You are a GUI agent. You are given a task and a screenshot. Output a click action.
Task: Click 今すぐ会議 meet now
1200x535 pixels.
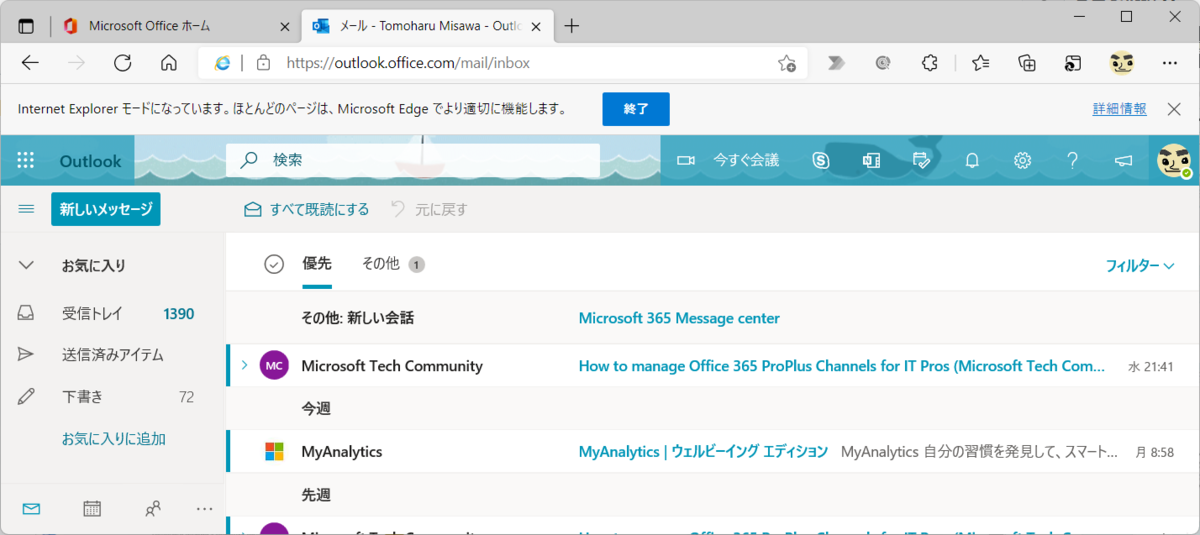click(746, 160)
